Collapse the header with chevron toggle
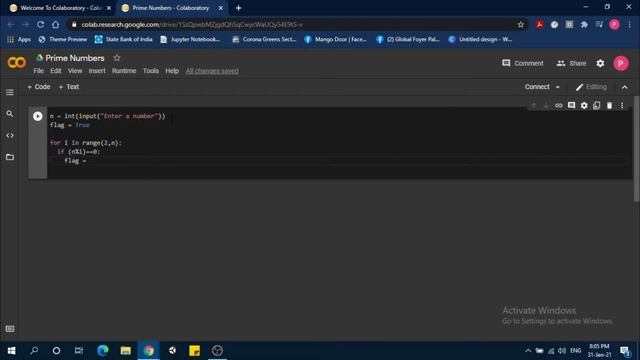The height and width of the screenshot is (360, 640). (624, 87)
